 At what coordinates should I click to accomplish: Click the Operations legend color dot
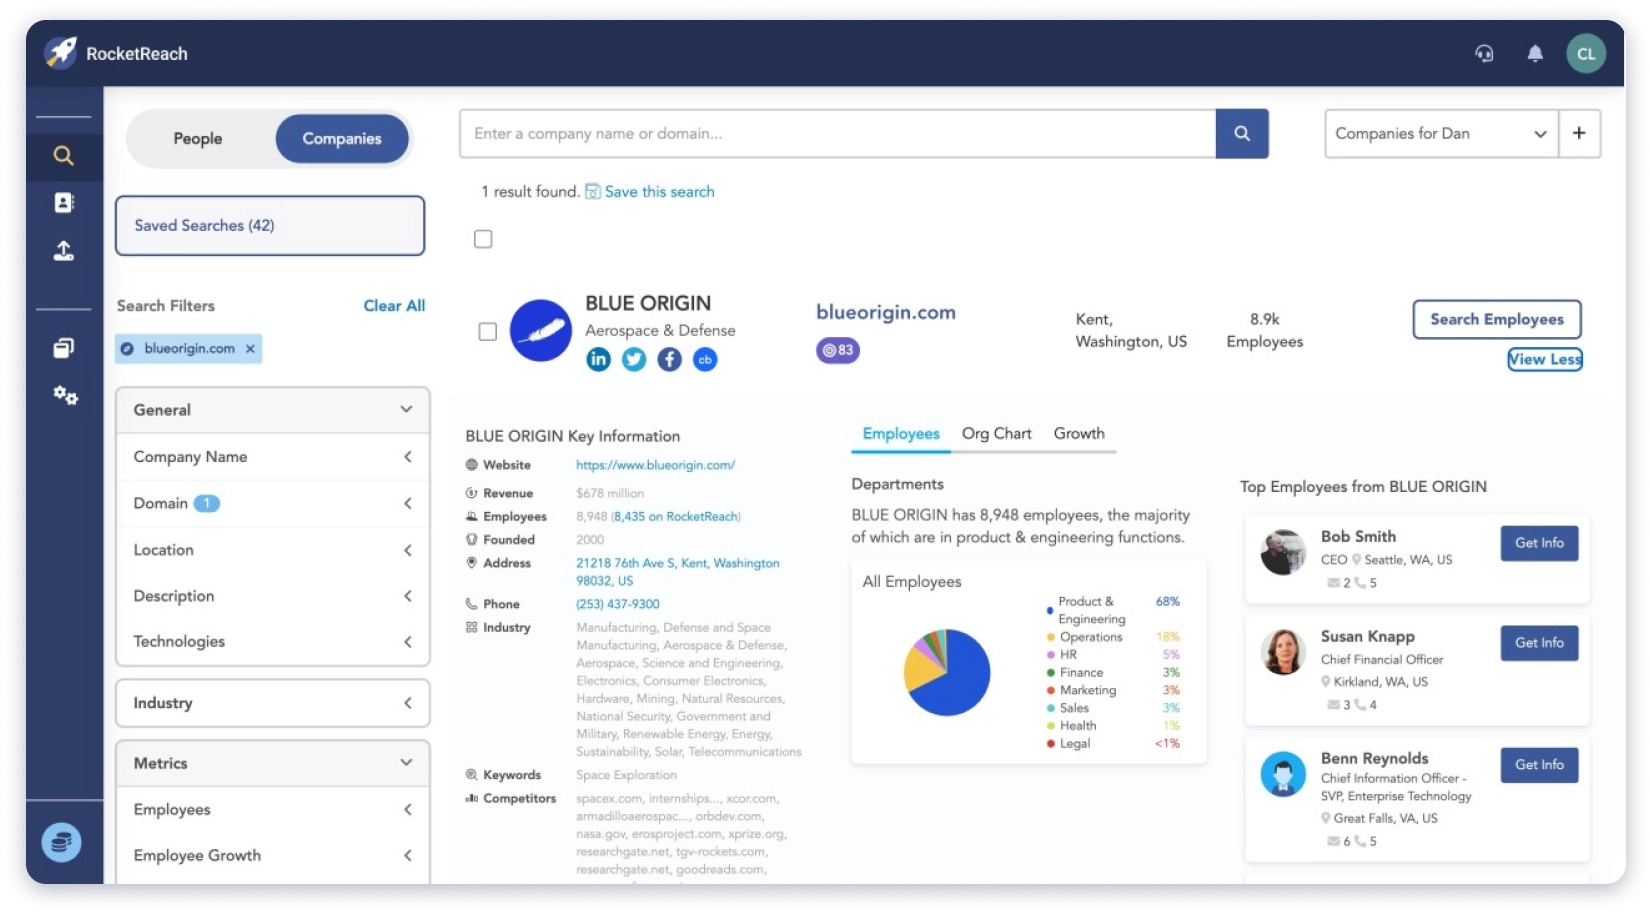(1050, 637)
